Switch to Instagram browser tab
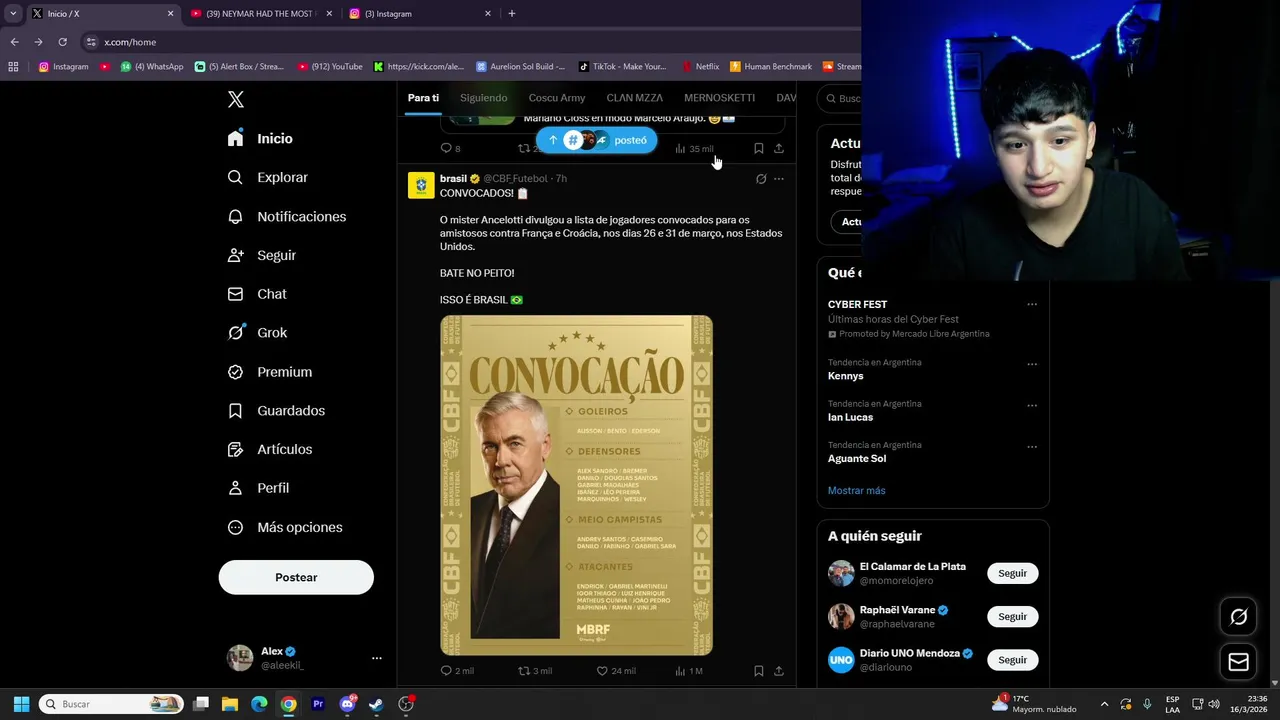The image size is (1280, 720). 420,14
